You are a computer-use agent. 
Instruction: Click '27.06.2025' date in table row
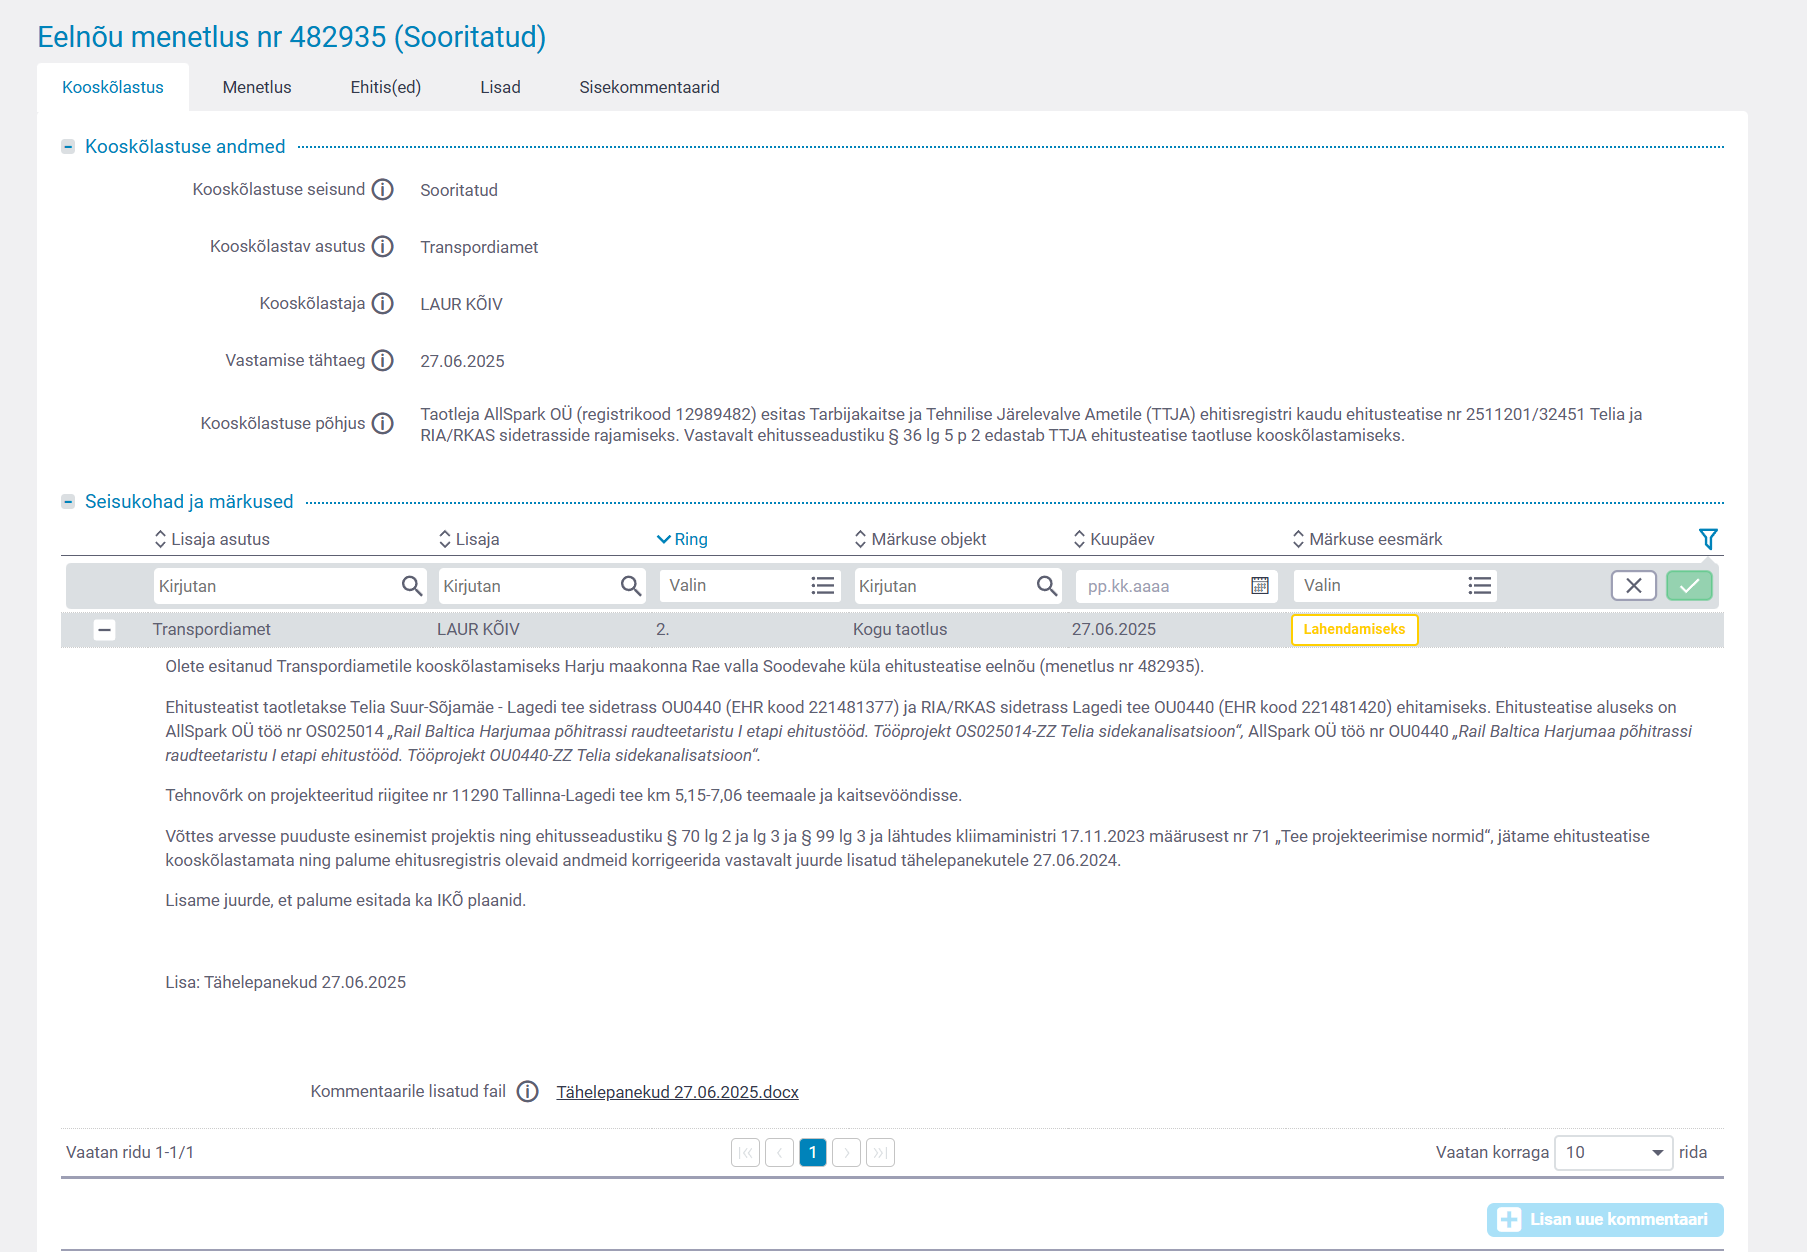tap(1114, 630)
